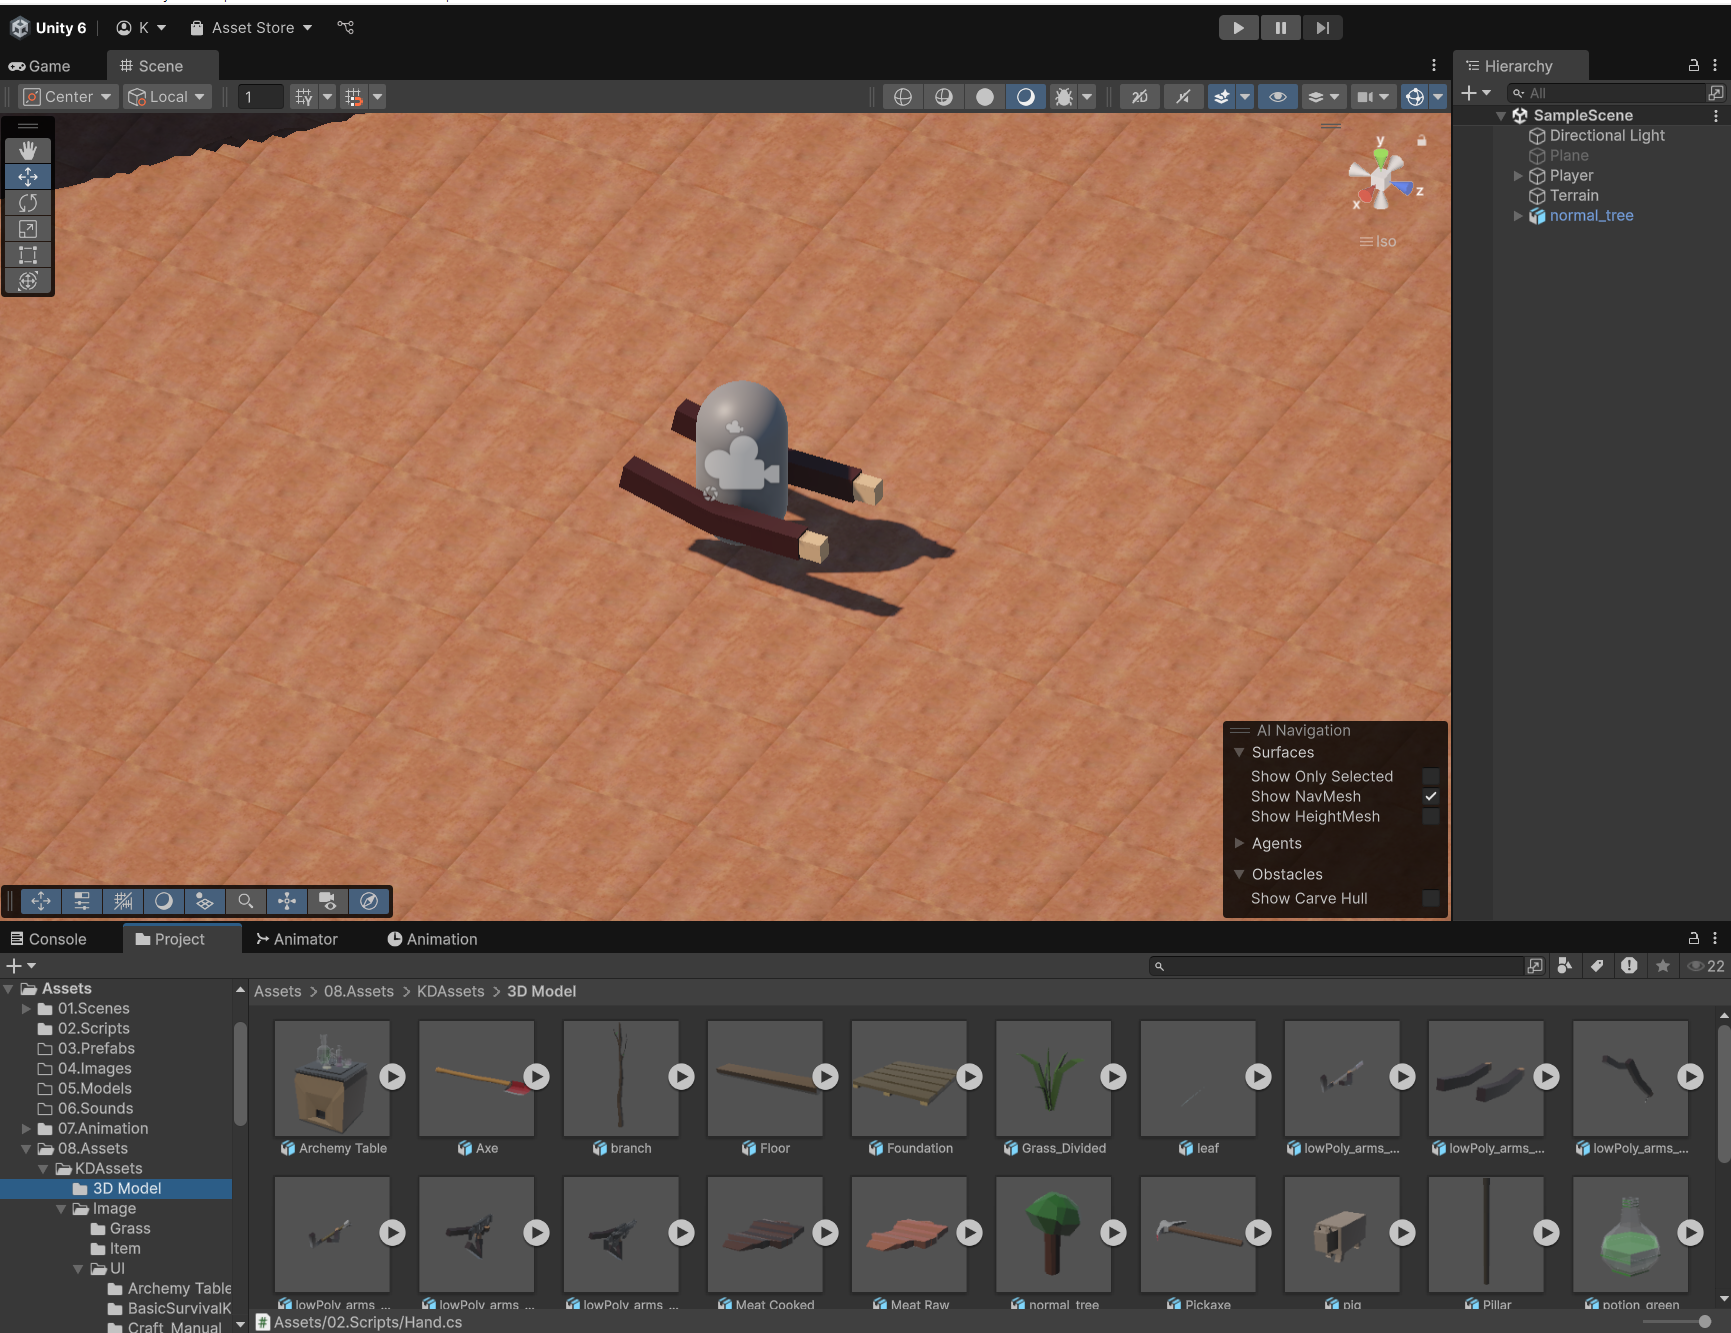This screenshot has width=1731, height=1333.
Task: Open the Center pivot dropdown
Action: 66,96
